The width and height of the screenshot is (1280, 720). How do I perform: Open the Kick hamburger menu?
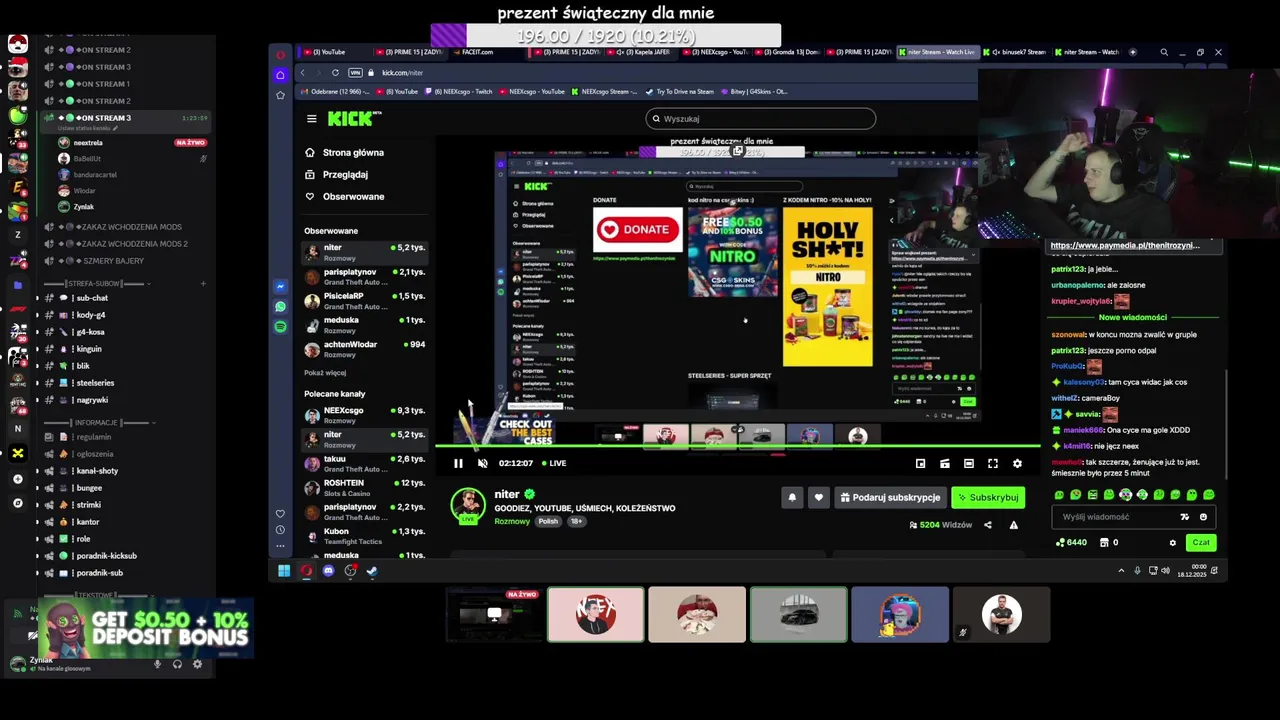coord(311,118)
